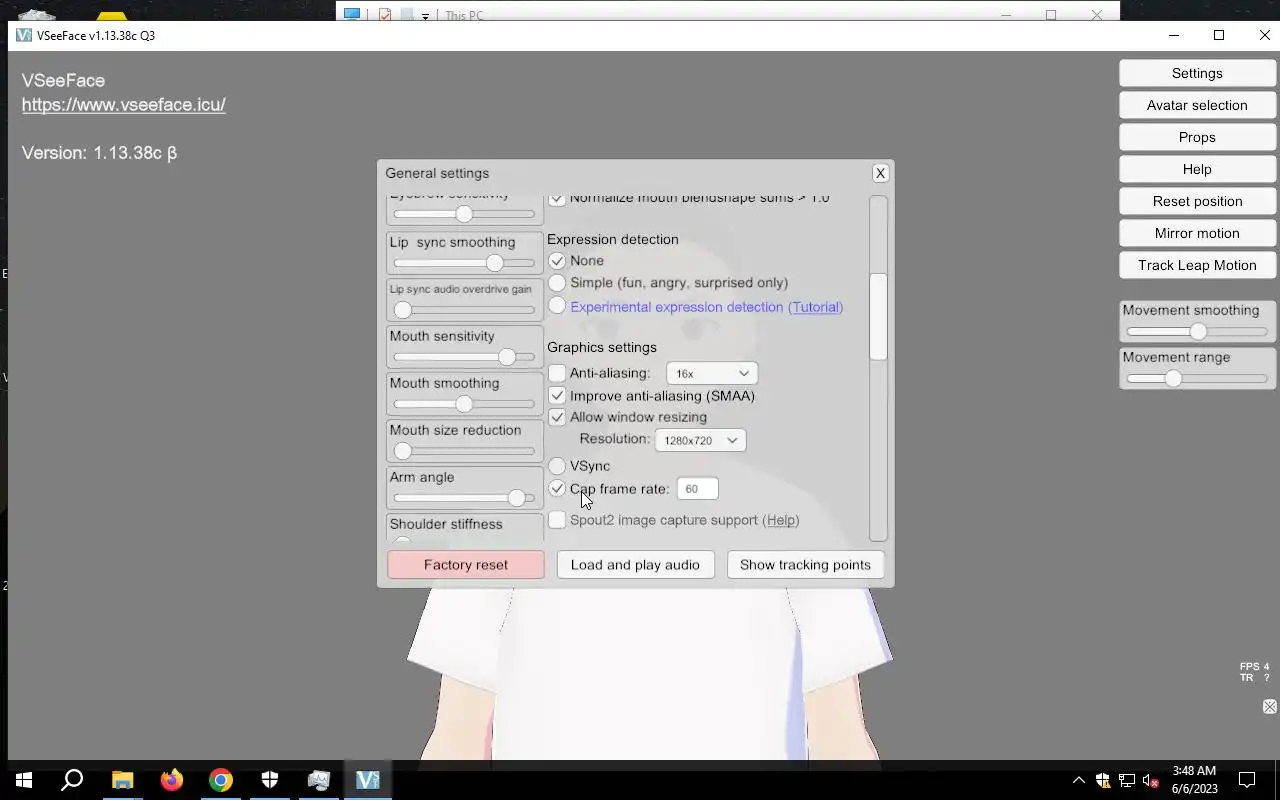Click Track Leap Motion button

click(1197, 265)
